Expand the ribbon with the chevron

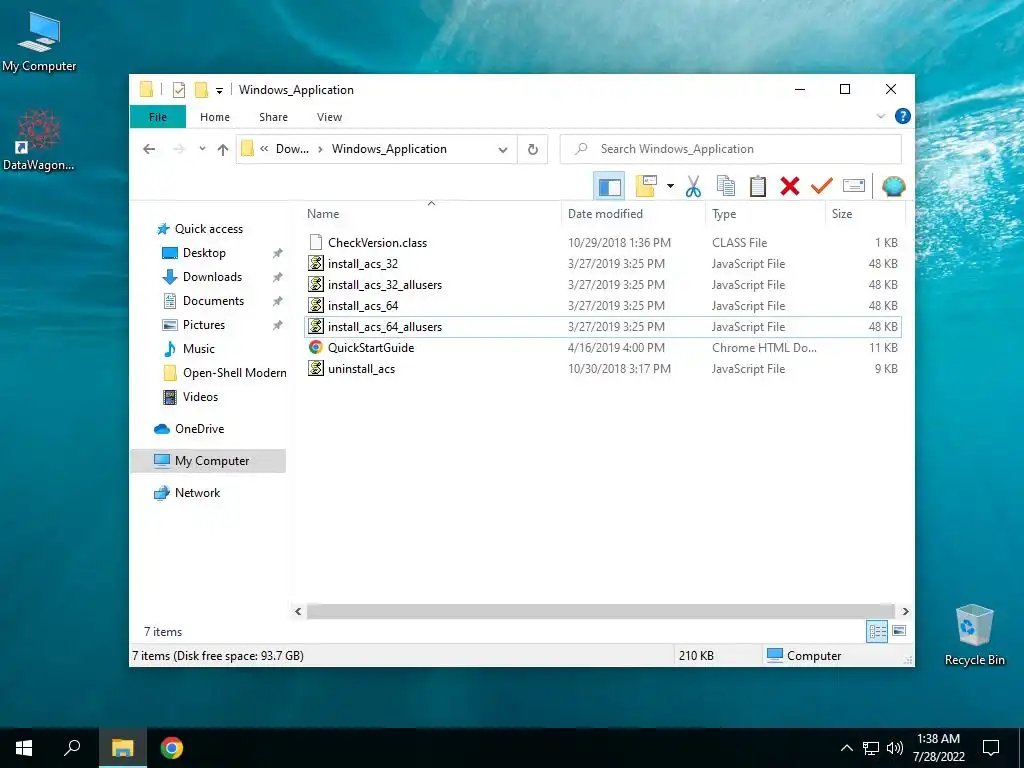[x=880, y=116]
